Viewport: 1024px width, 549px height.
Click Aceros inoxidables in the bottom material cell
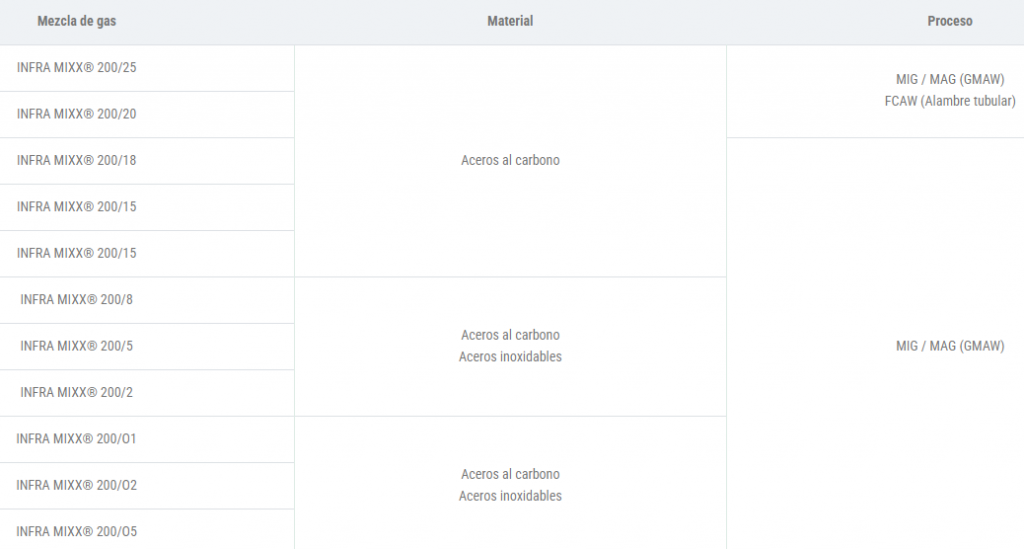tap(510, 496)
